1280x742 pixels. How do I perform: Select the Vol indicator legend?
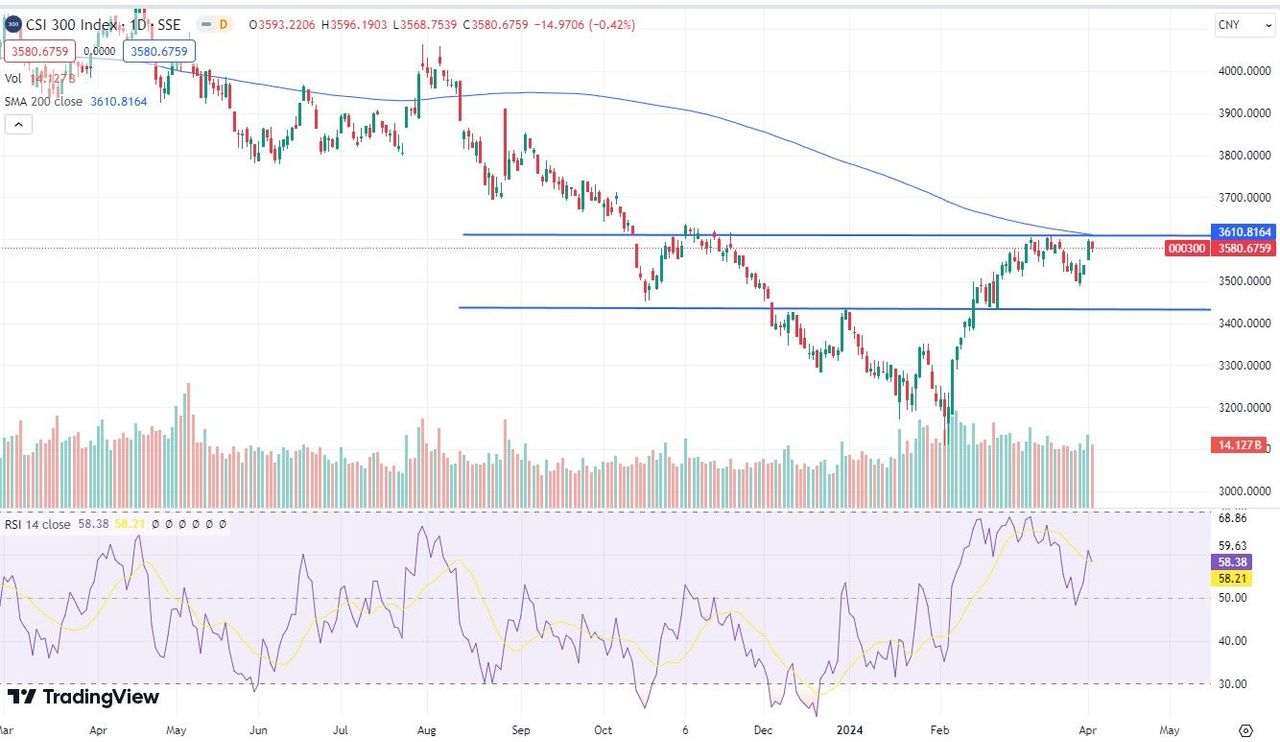(14, 78)
